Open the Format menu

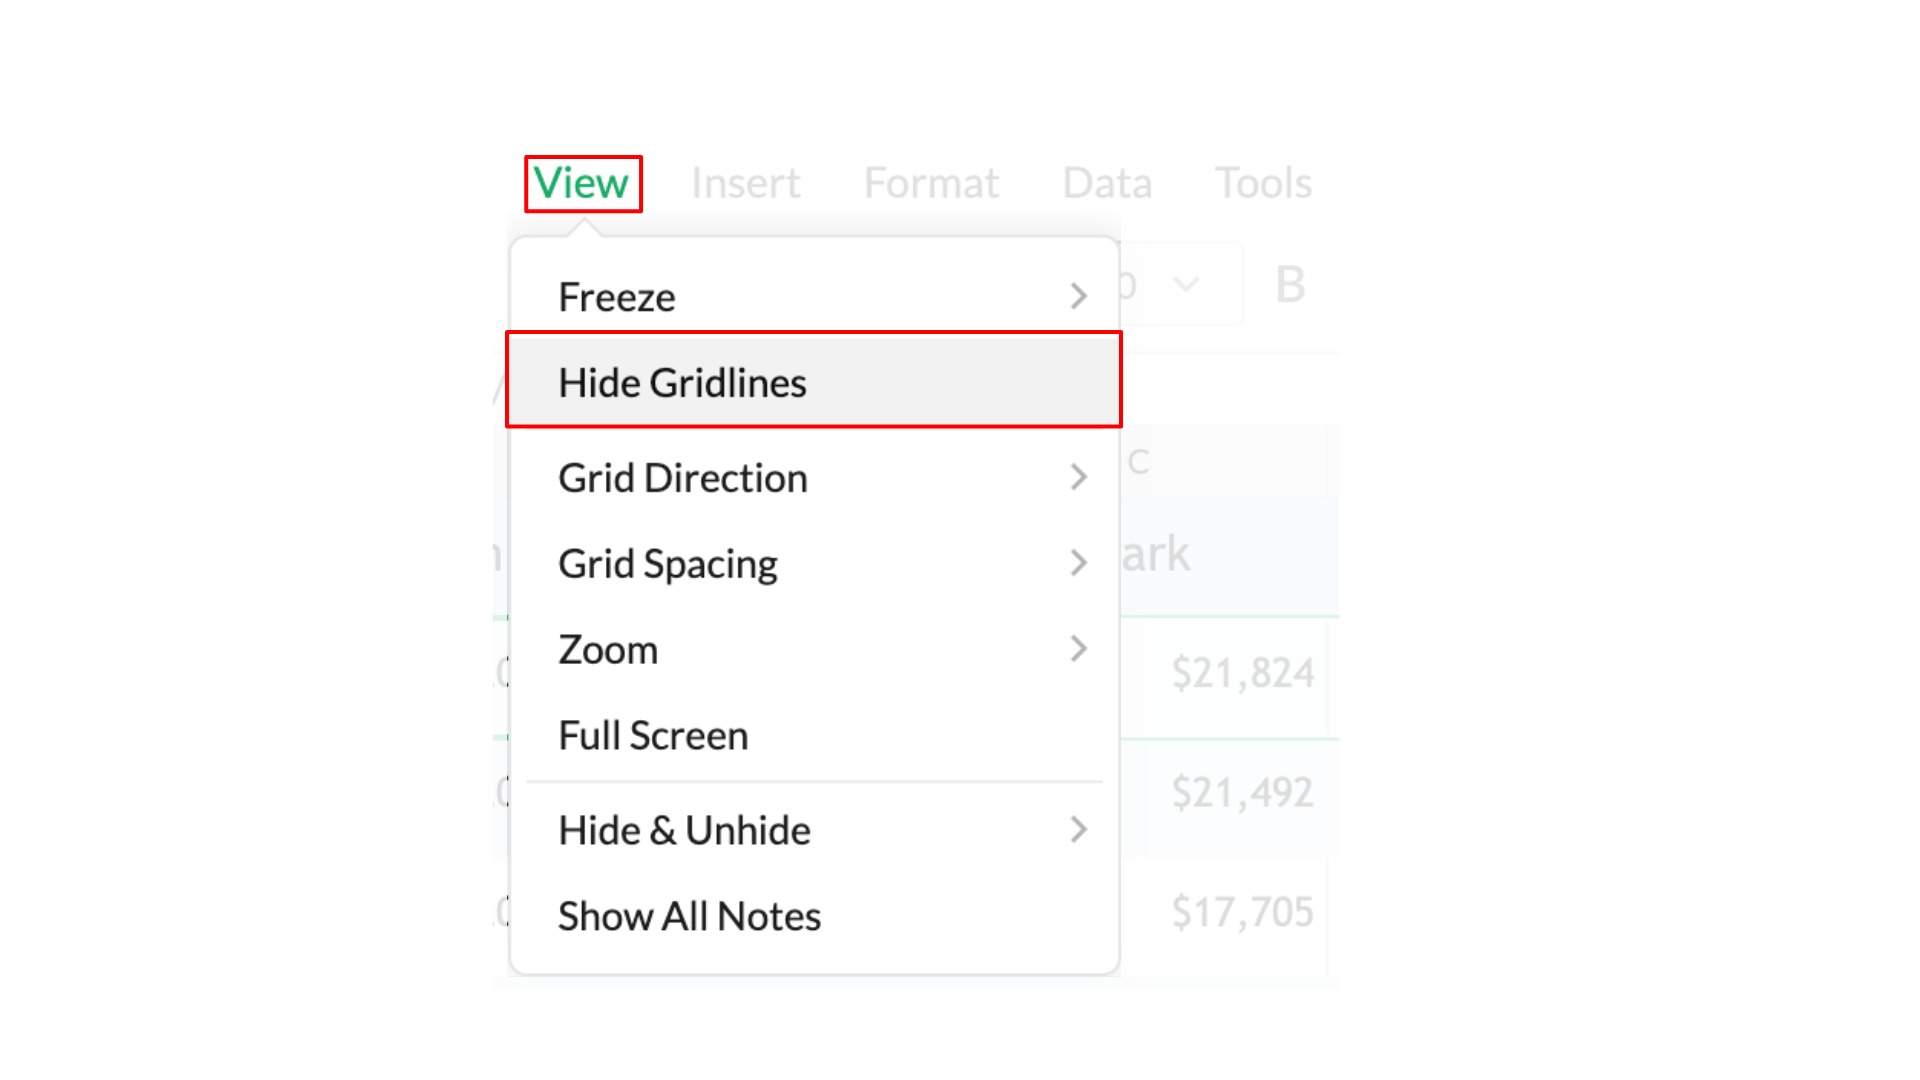[930, 183]
